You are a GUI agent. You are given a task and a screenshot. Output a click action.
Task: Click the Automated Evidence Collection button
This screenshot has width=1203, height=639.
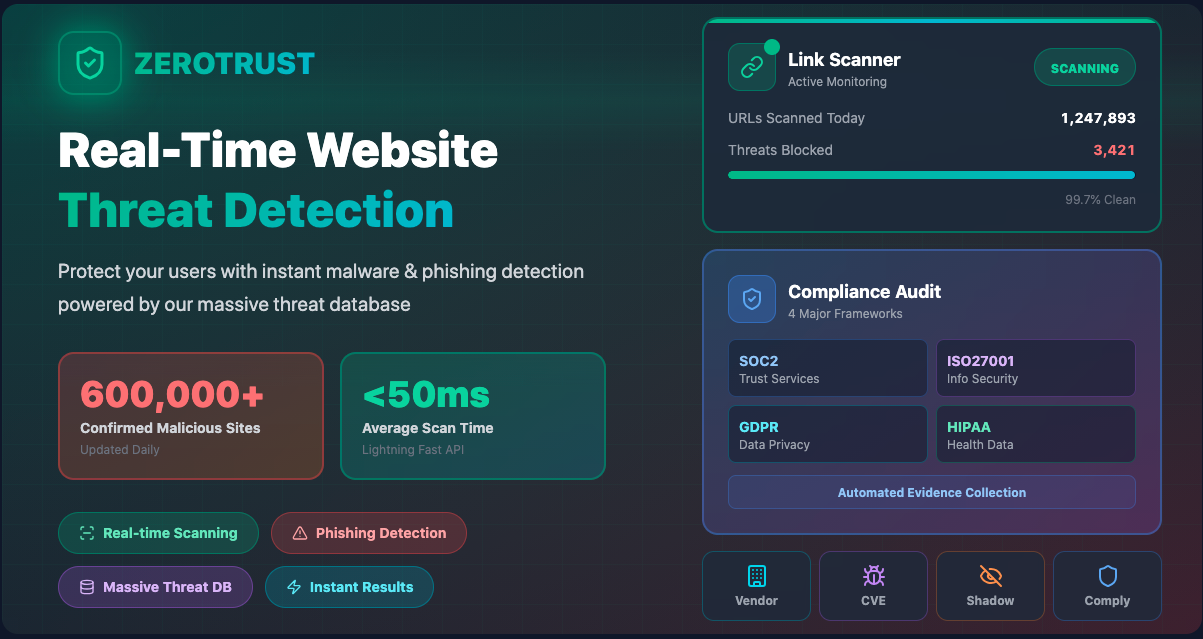(x=931, y=492)
